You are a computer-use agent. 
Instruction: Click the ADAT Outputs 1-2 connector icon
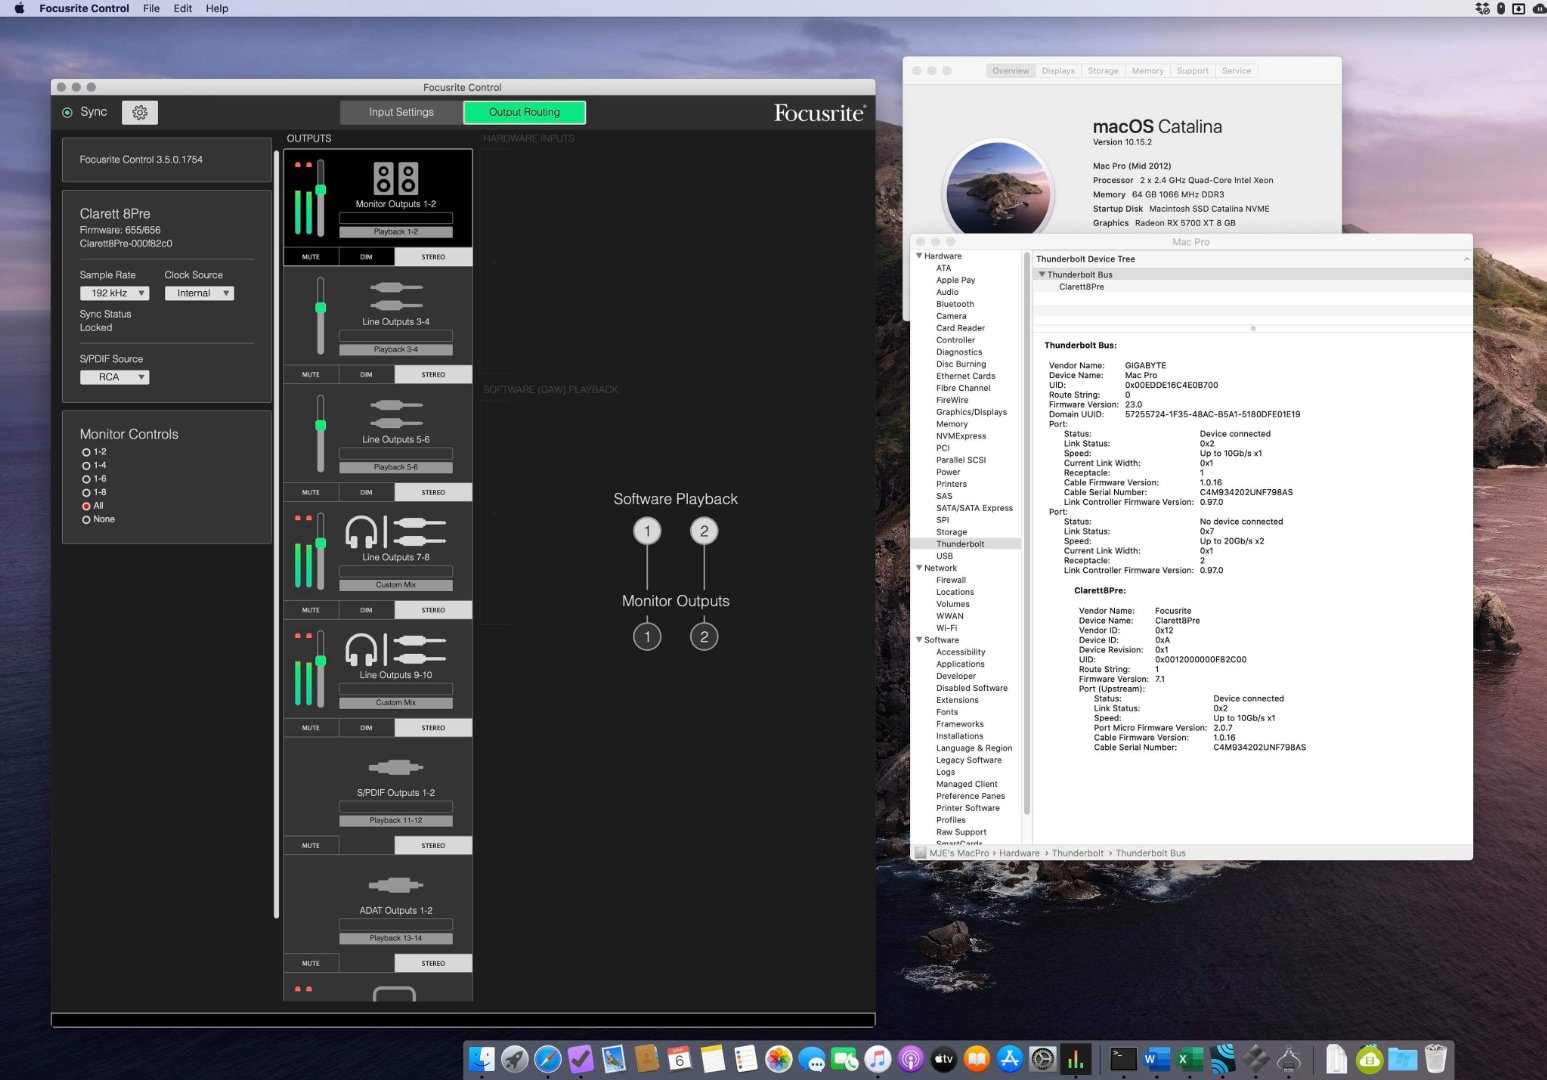[395, 885]
